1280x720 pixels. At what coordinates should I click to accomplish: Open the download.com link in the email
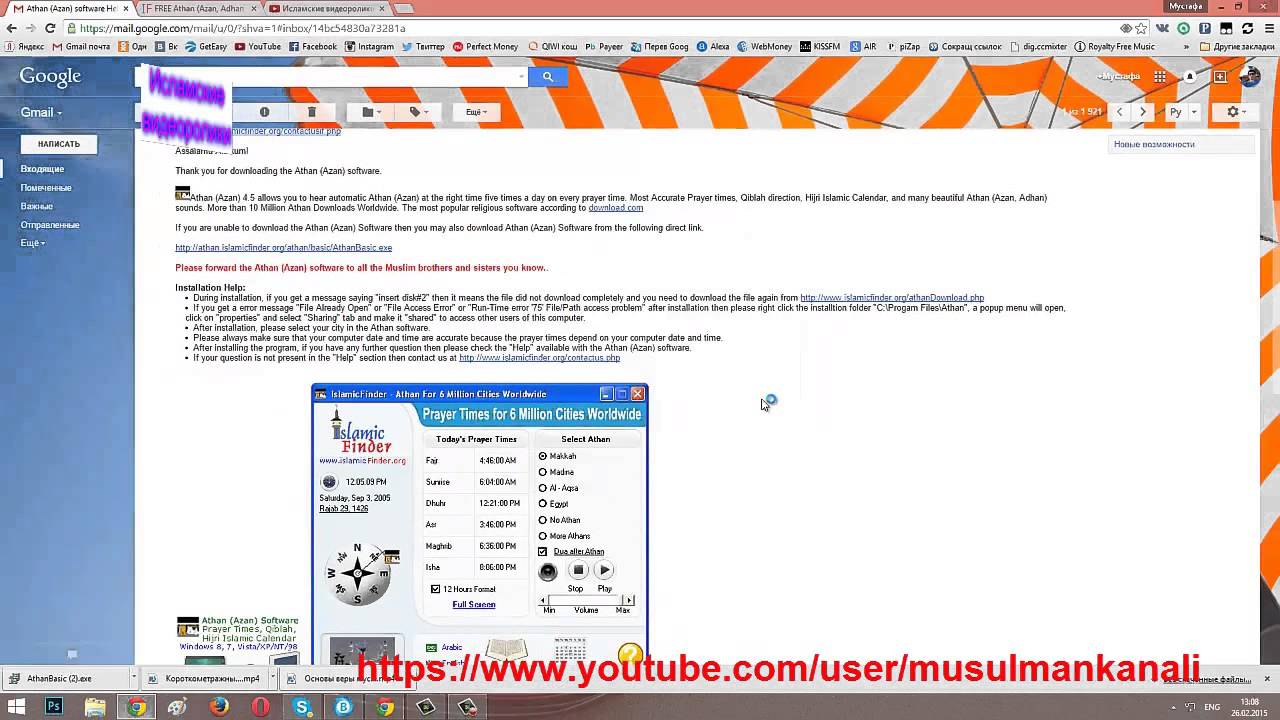pyautogui.click(x=616, y=208)
